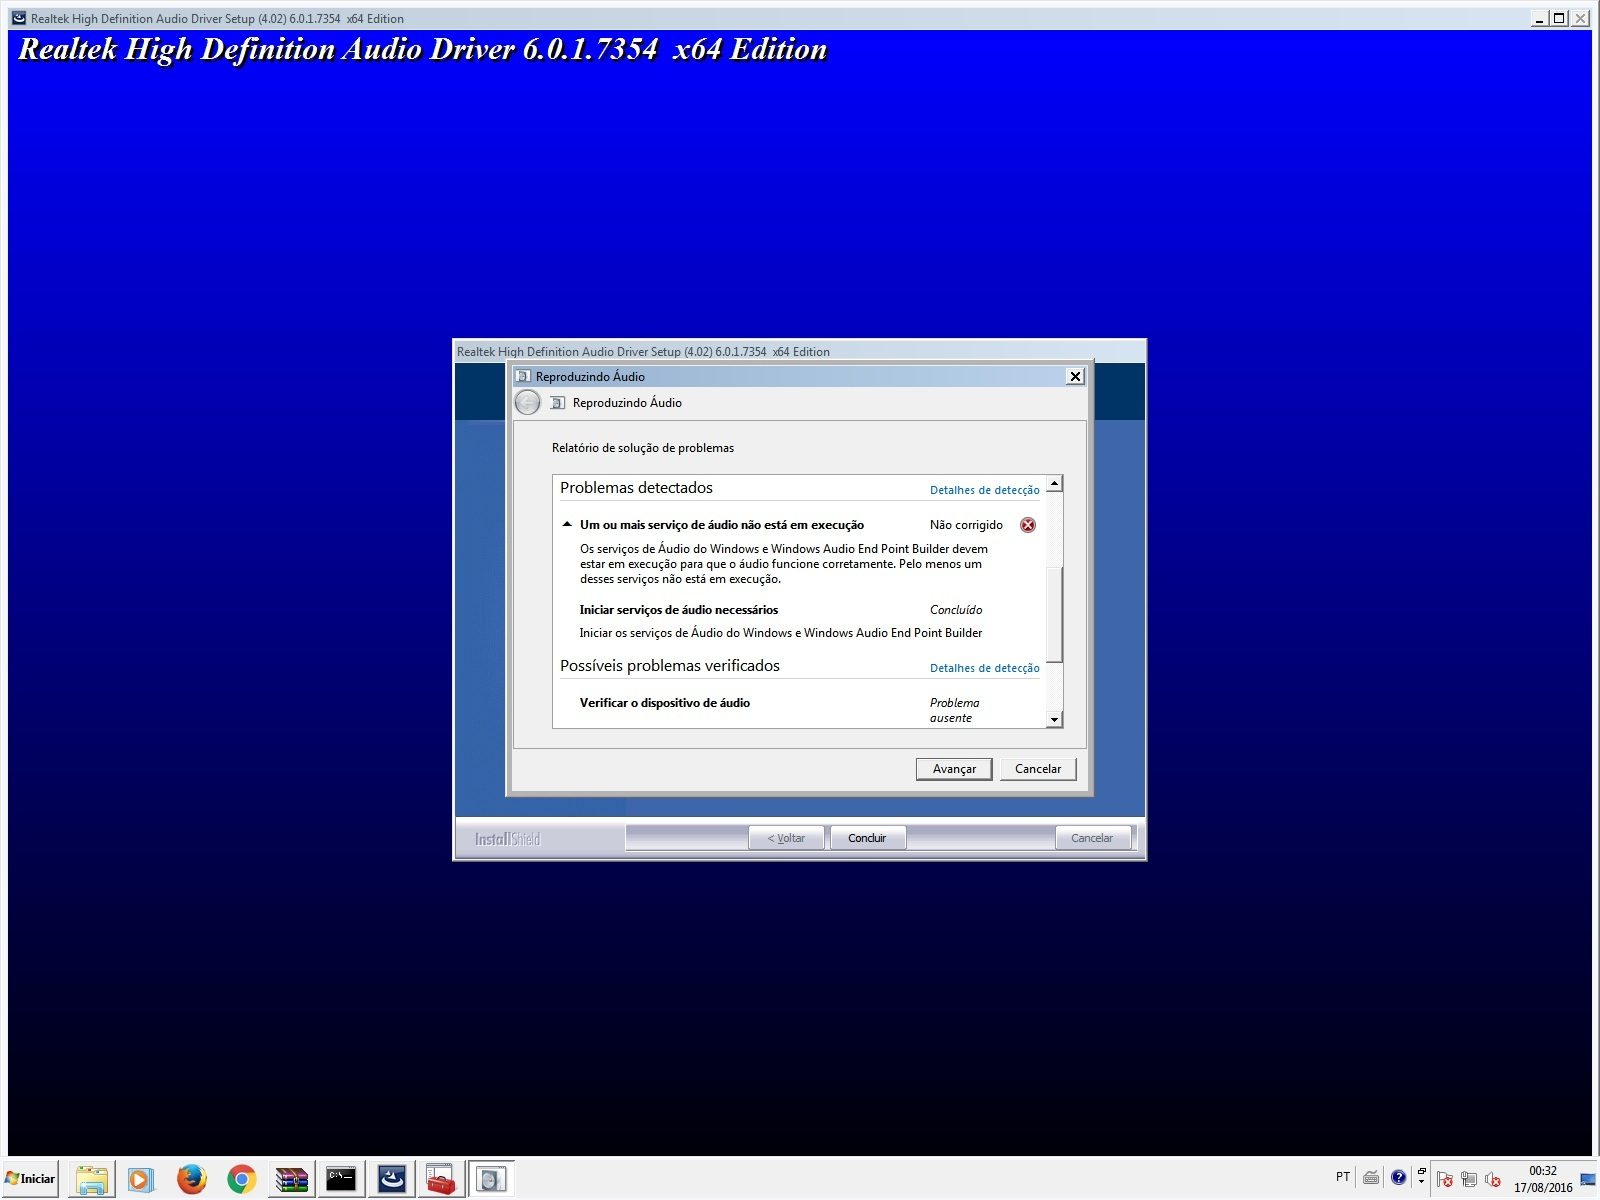The image size is (1600, 1200).
Task: Click the Action Center flag tray icon
Action: coord(1444,1179)
